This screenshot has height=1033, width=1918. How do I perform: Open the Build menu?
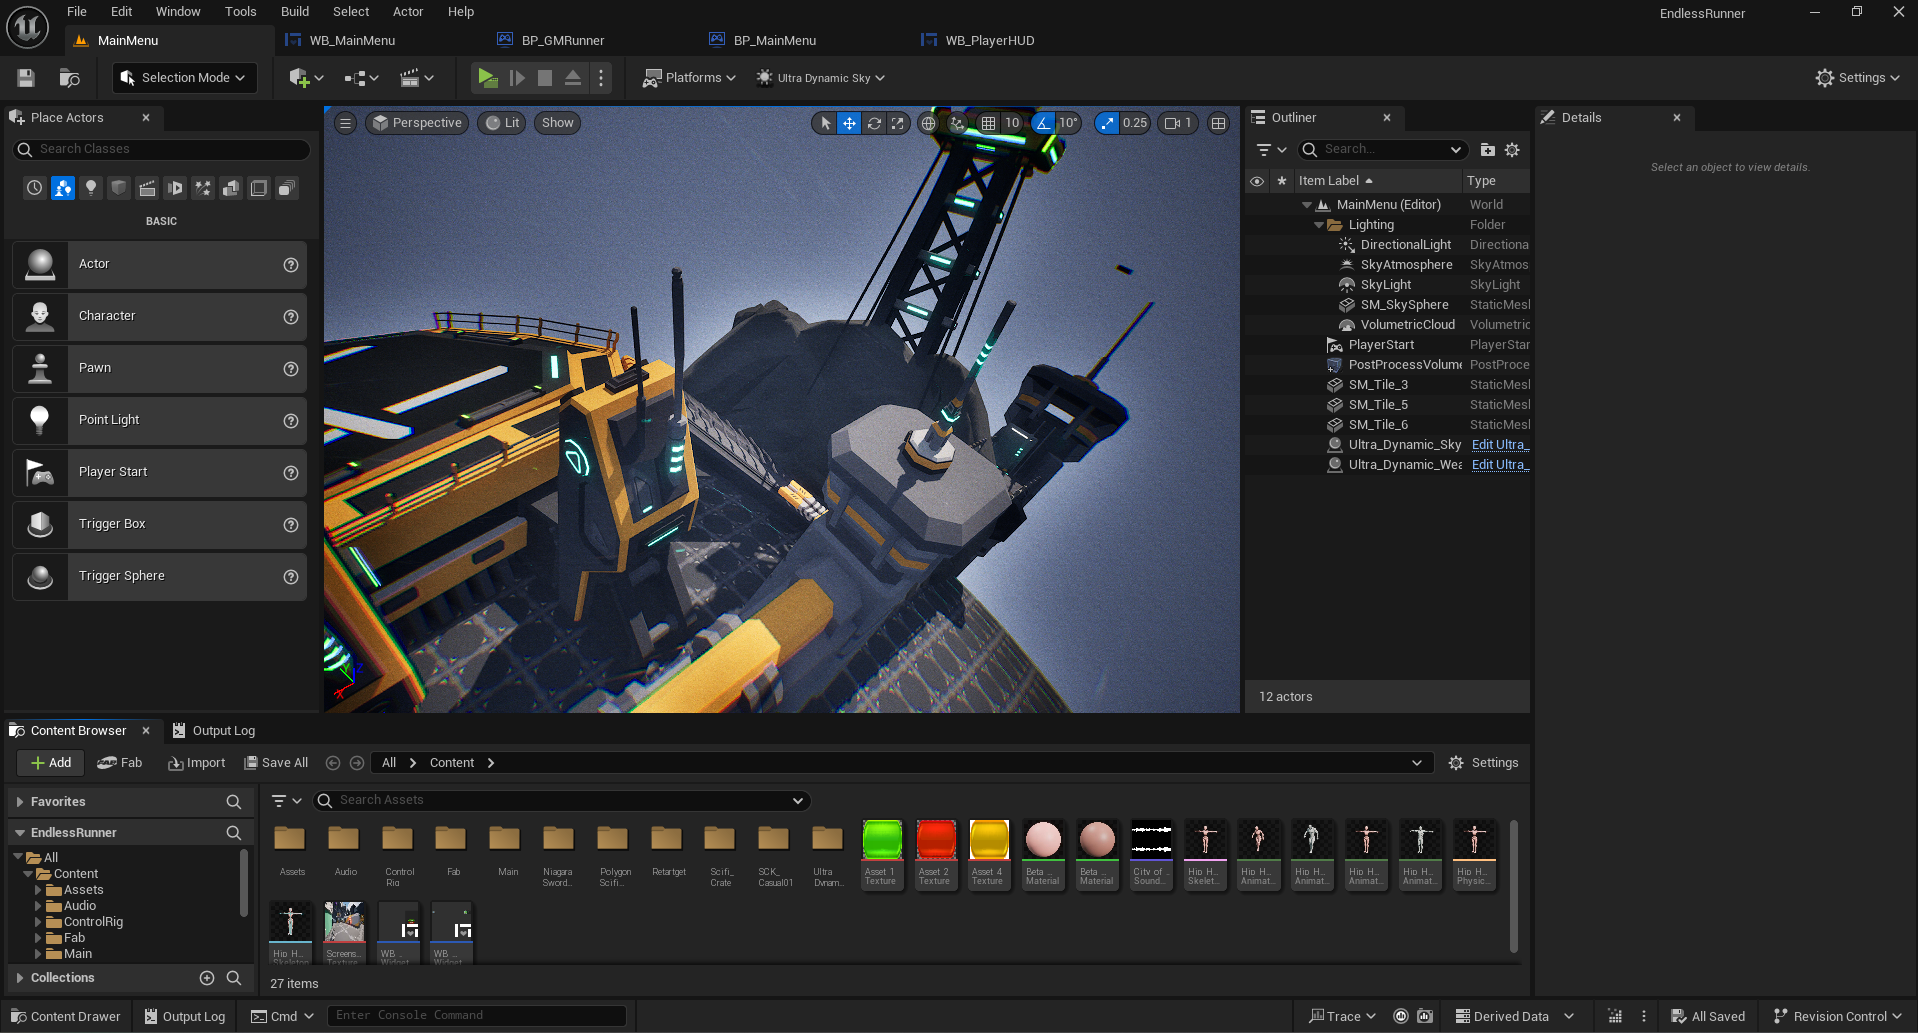[294, 12]
